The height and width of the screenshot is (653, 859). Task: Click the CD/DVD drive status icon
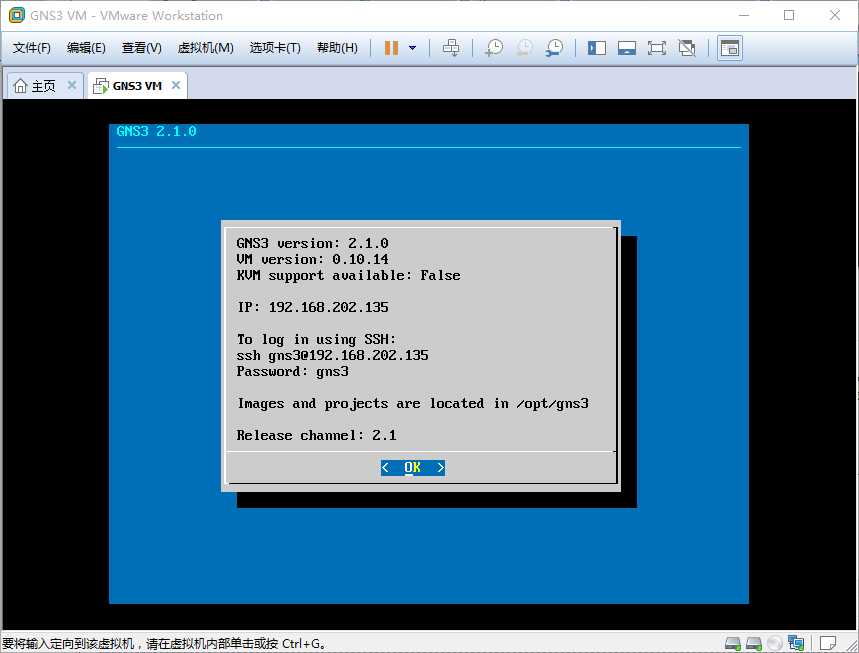click(775, 643)
